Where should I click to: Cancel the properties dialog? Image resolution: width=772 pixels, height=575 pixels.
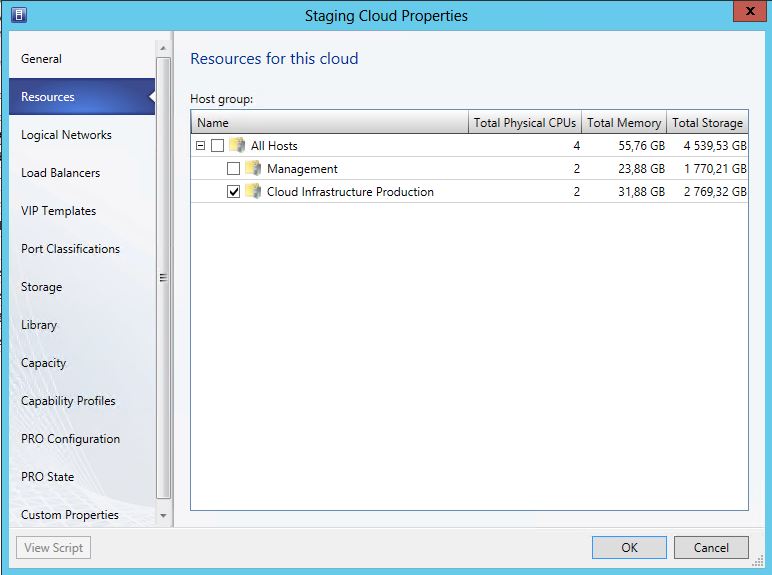click(711, 547)
